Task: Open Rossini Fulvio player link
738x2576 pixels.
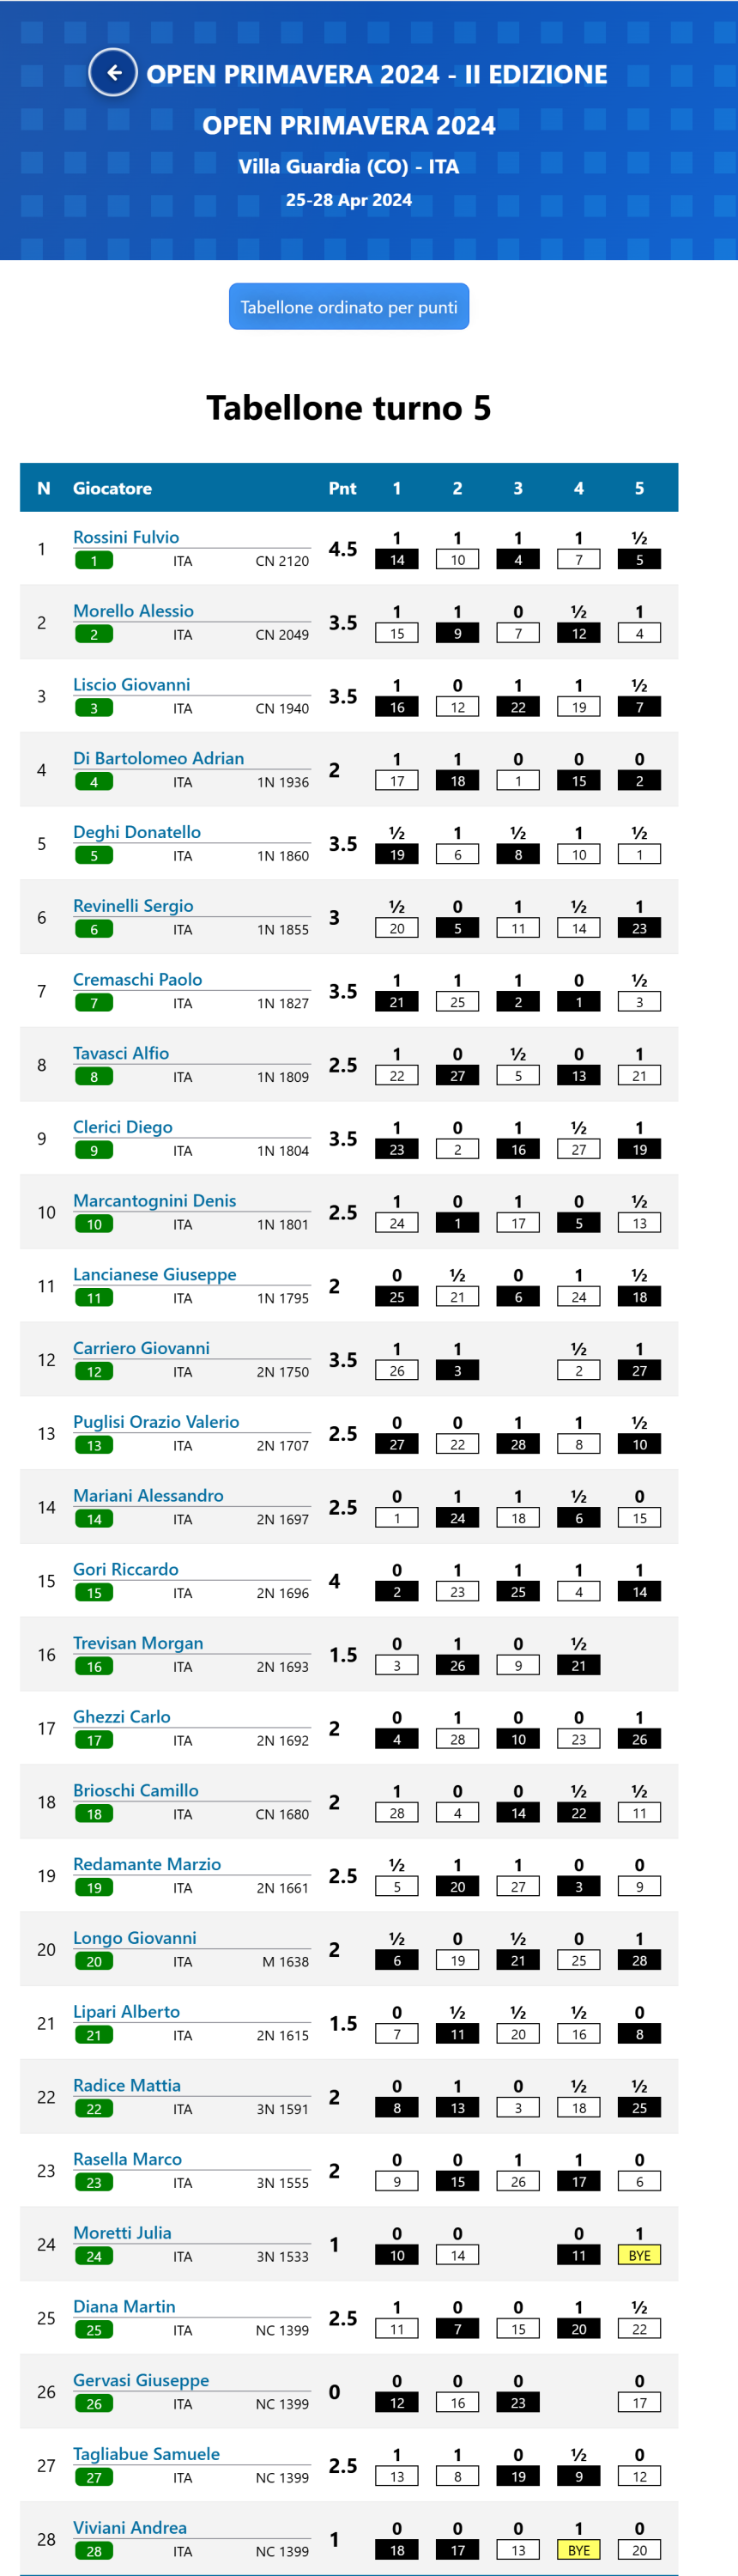Action: pos(126,537)
